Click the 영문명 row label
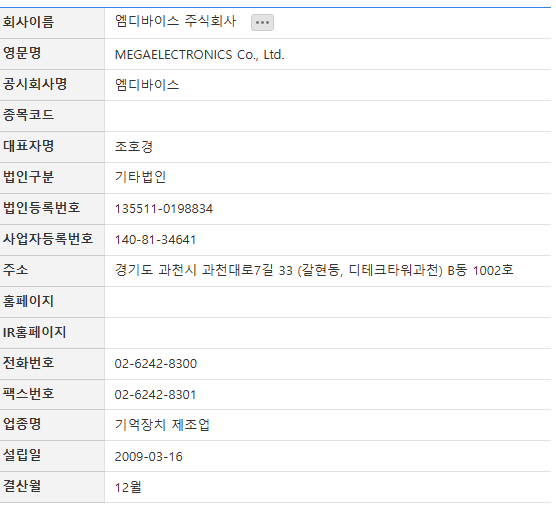Viewport: 556px width, 509px height. [x=22, y=53]
